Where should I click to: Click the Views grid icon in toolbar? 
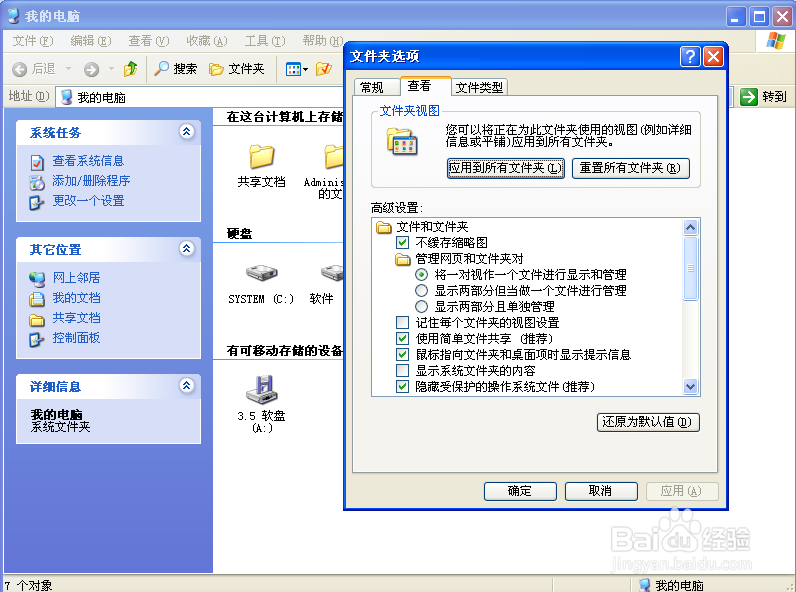(x=293, y=69)
